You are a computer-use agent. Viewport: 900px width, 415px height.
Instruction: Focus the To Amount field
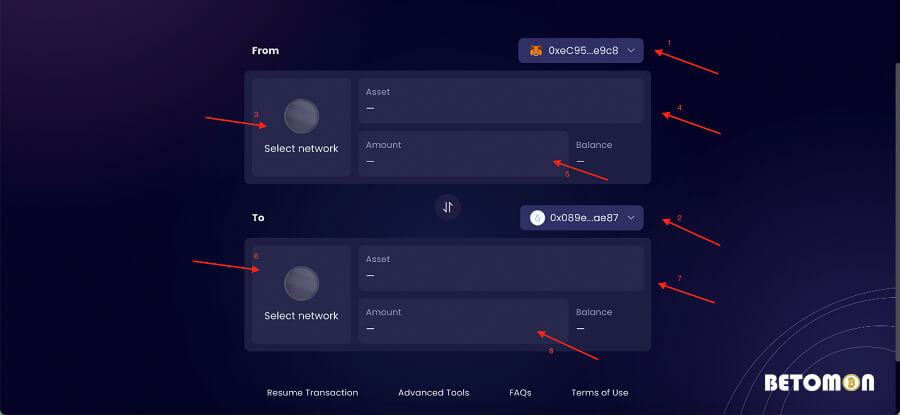pyautogui.click(x=463, y=321)
